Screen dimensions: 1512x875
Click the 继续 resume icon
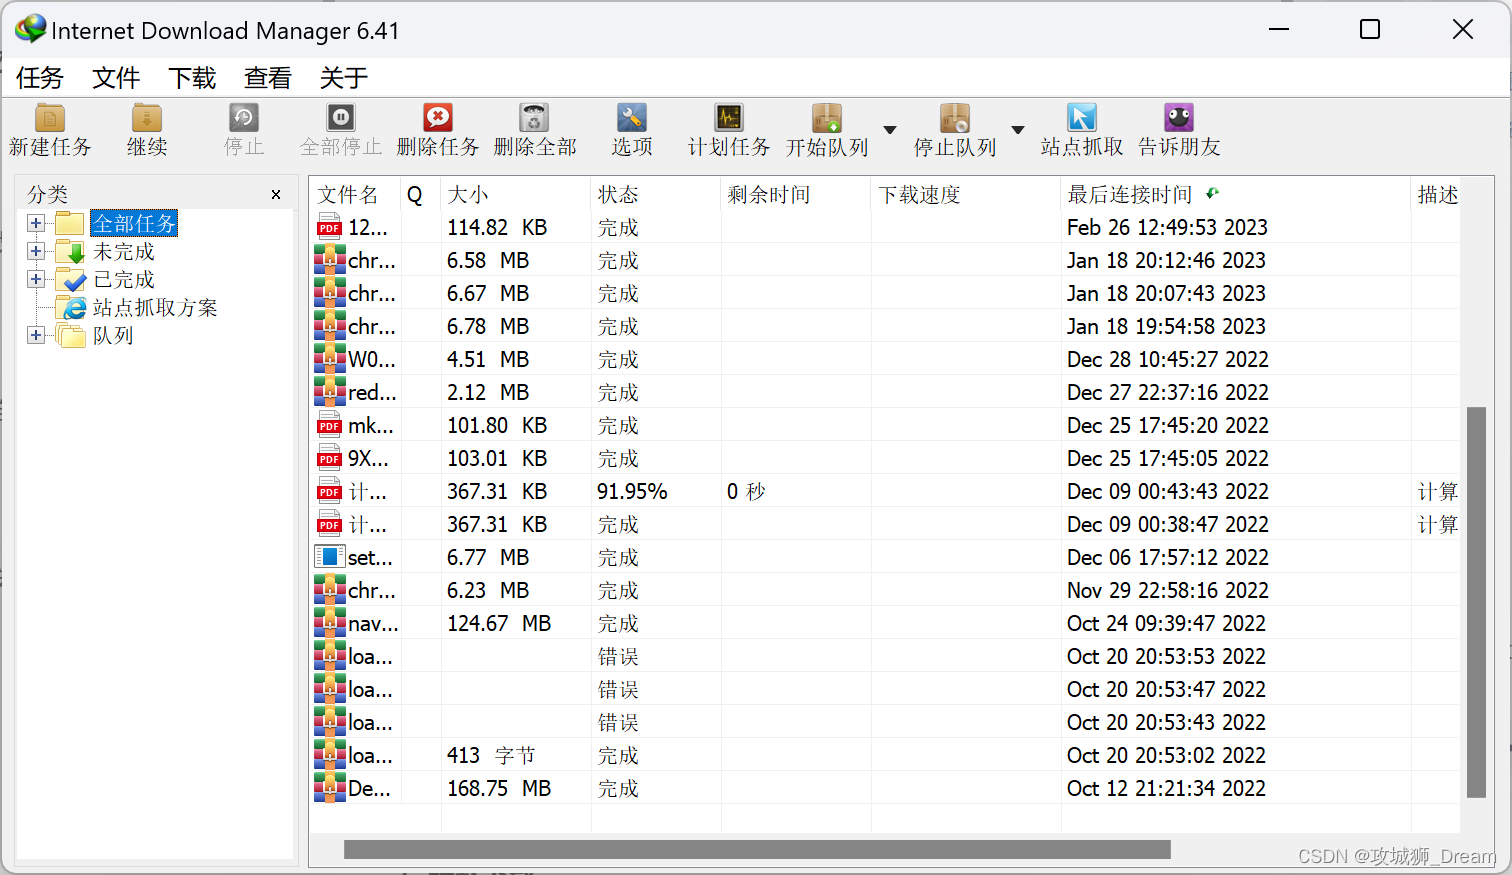coord(147,118)
